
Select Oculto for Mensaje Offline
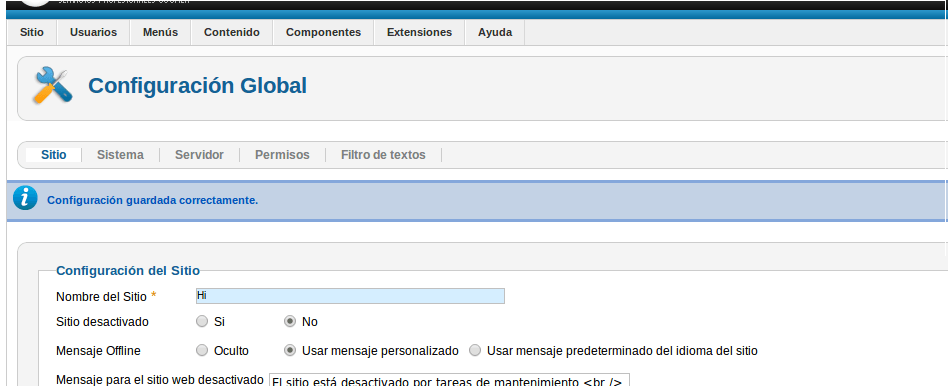tap(201, 350)
